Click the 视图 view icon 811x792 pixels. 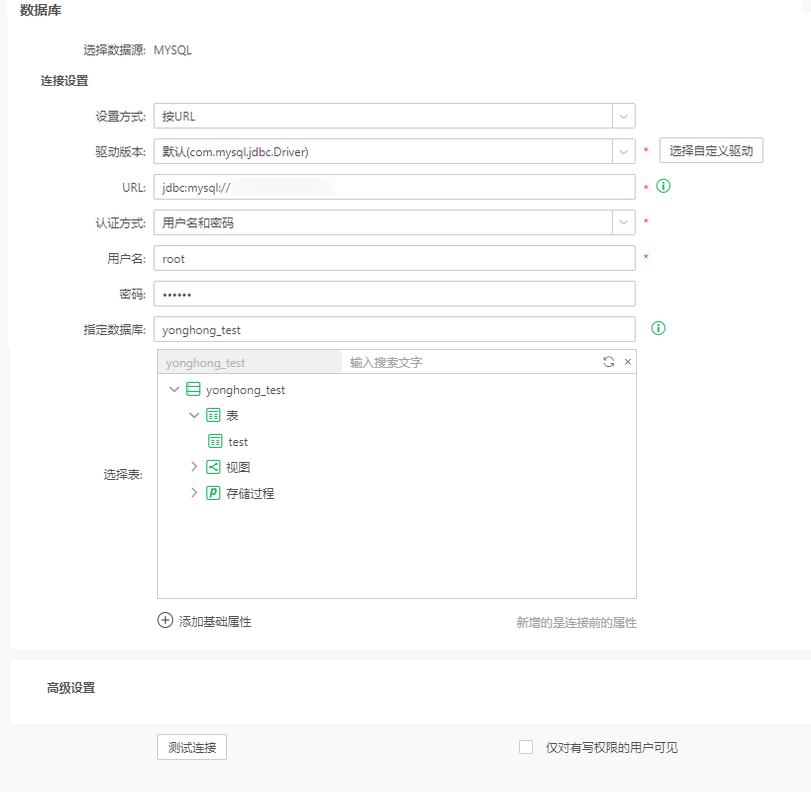tap(213, 467)
